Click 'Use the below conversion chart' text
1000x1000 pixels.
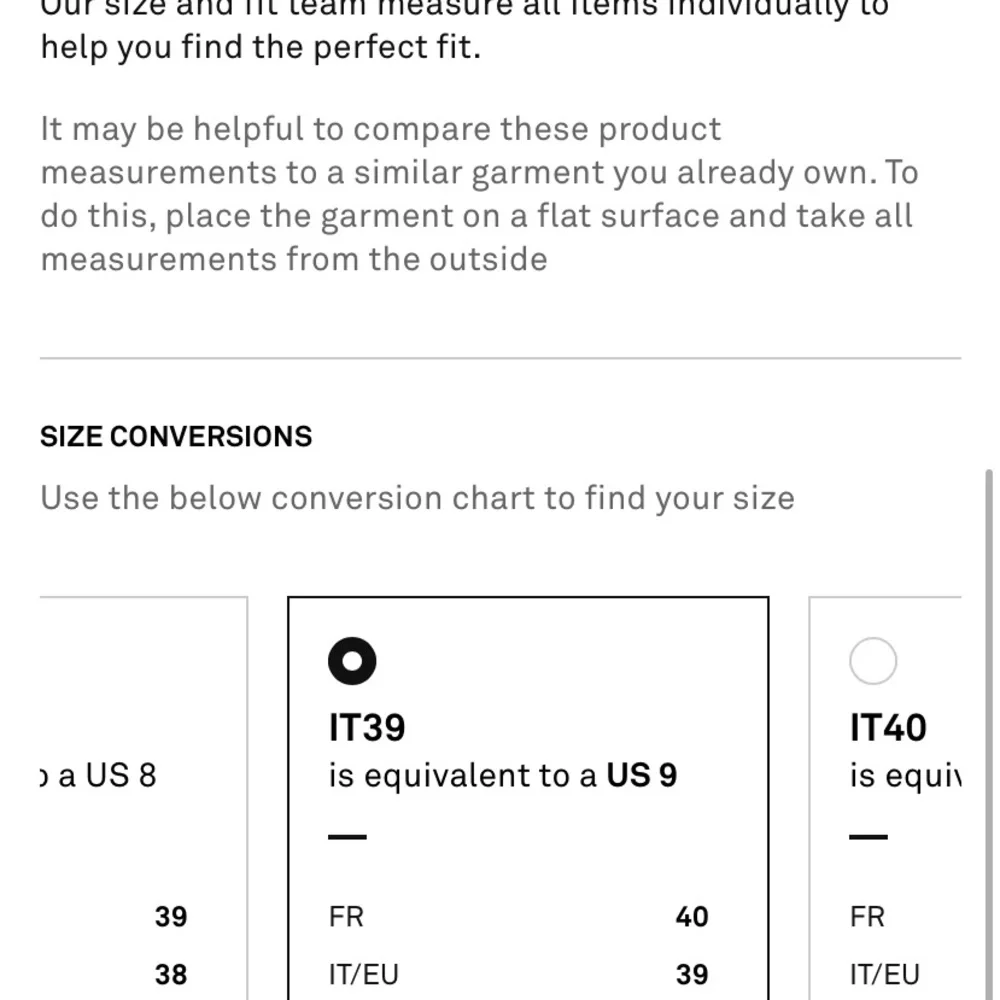418,498
